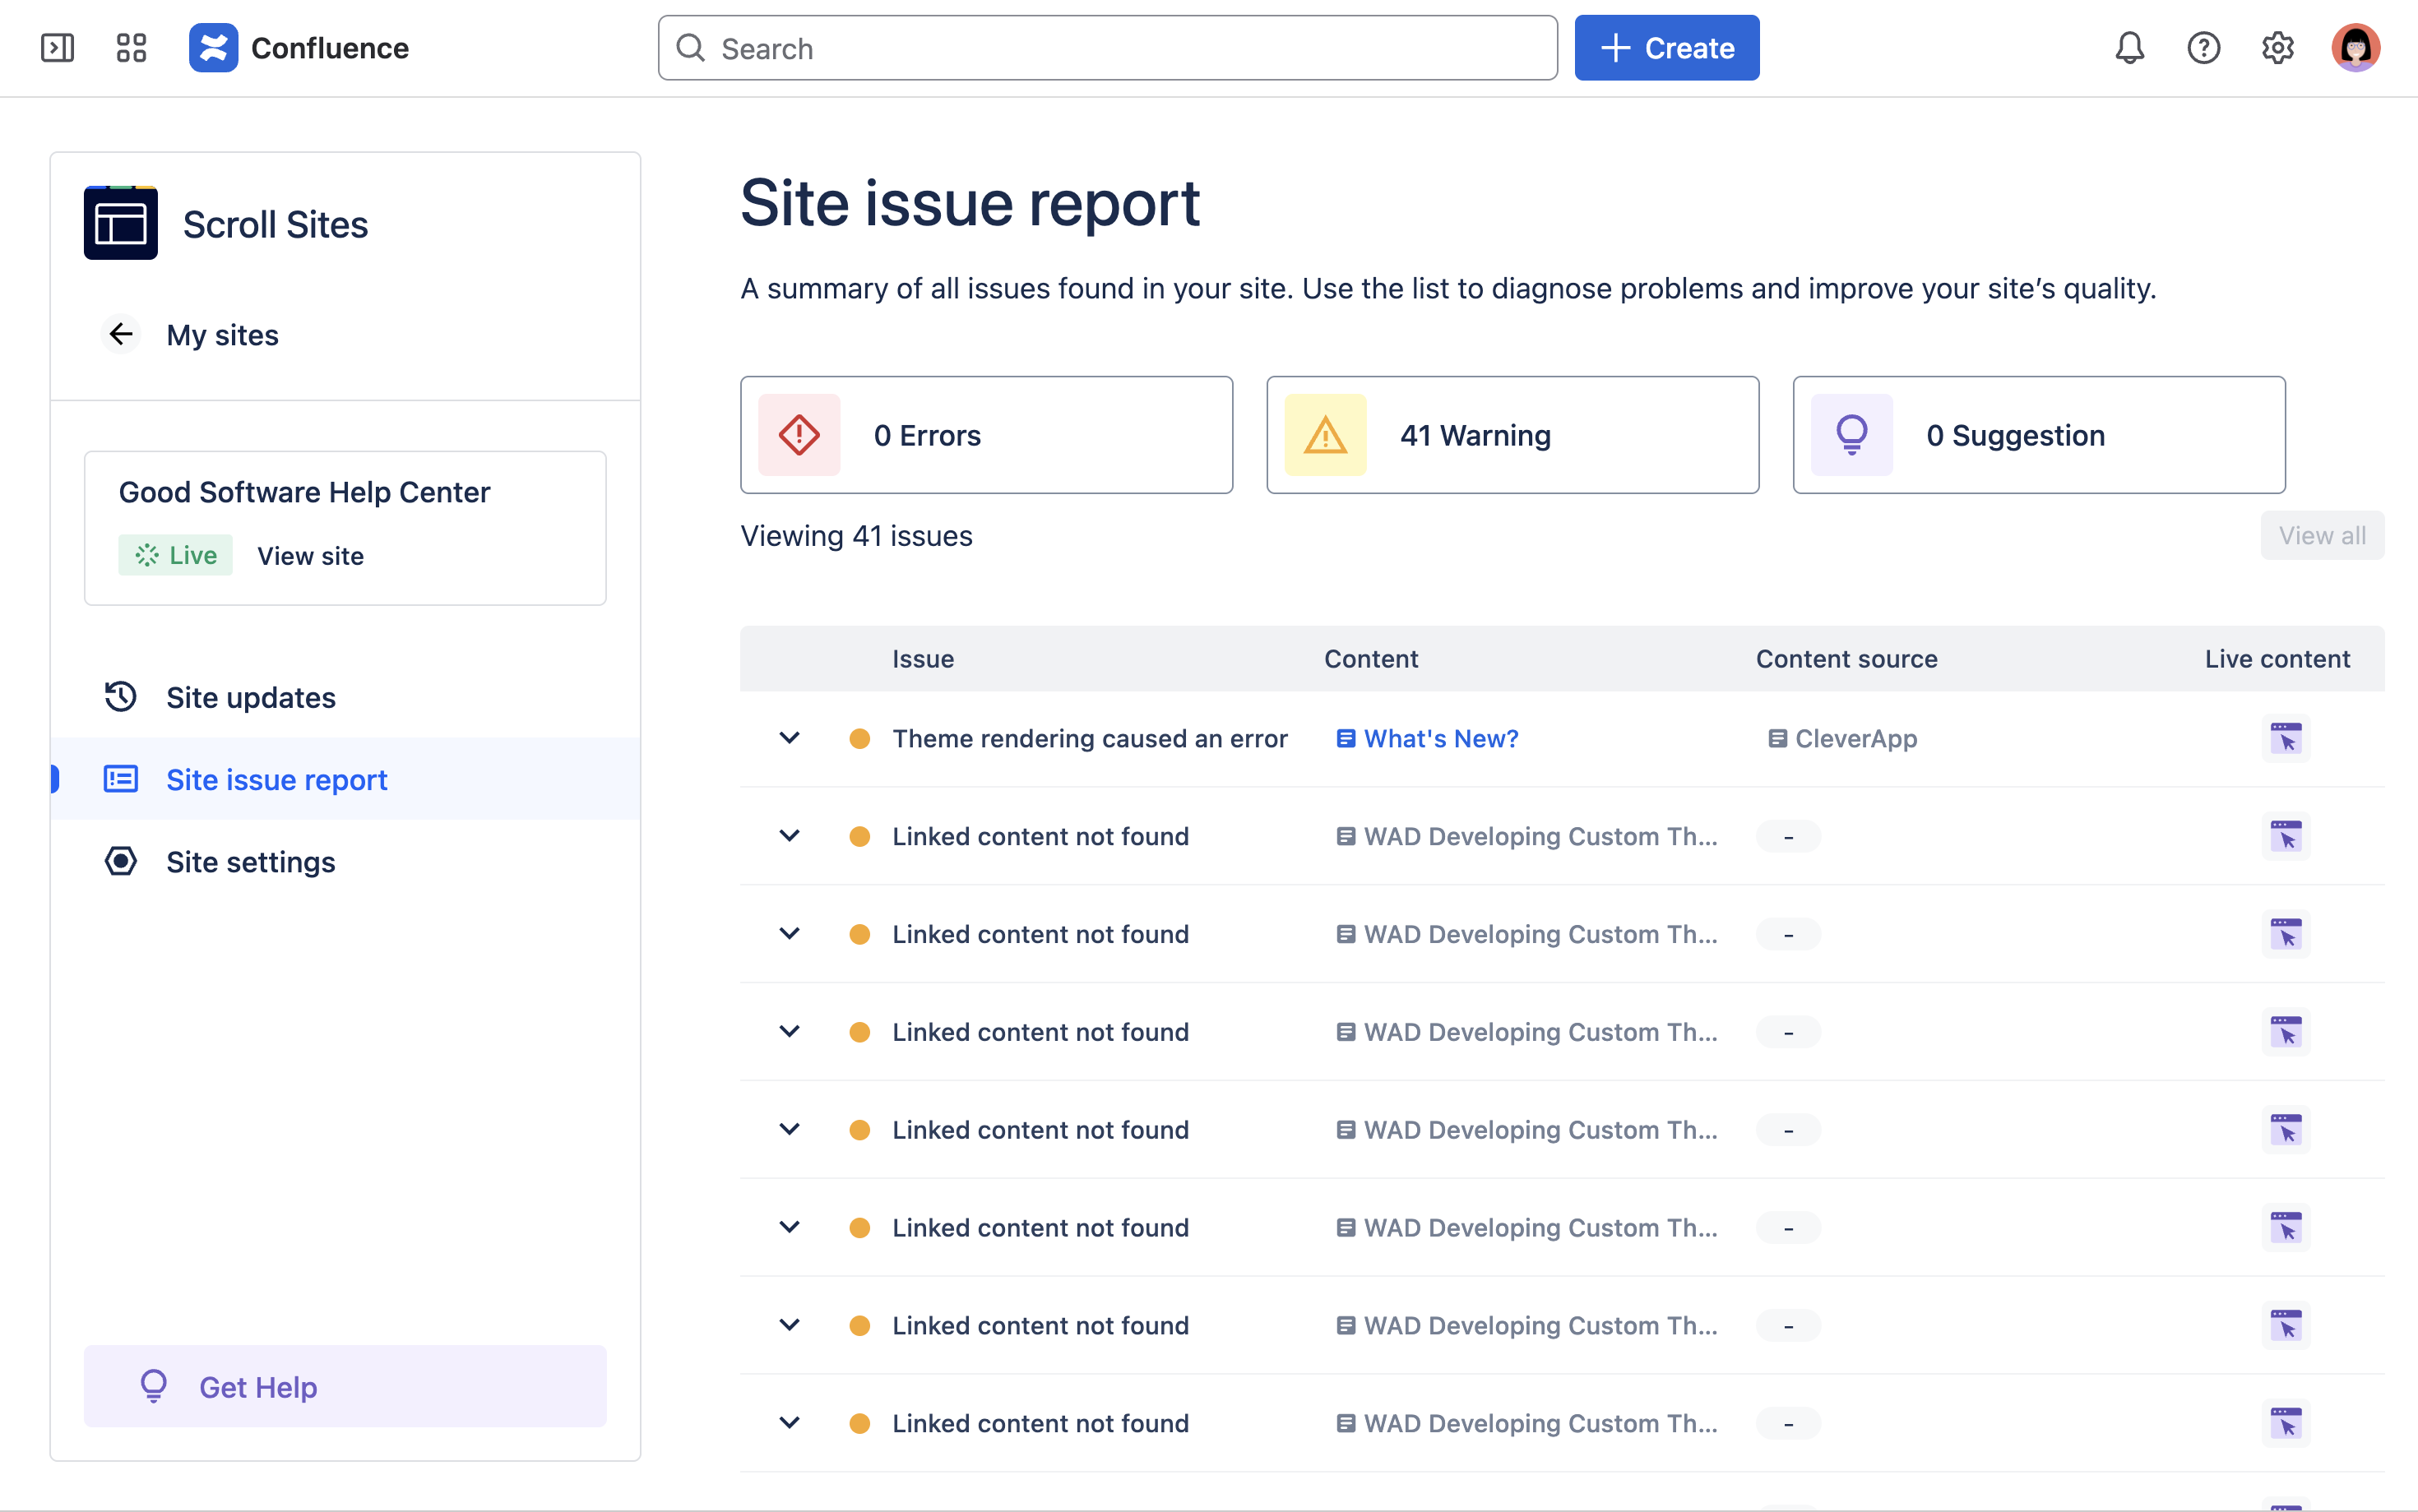The image size is (2418, 1512).
Task: Expand the last visible Linked content row
Action: (789, 1423)
